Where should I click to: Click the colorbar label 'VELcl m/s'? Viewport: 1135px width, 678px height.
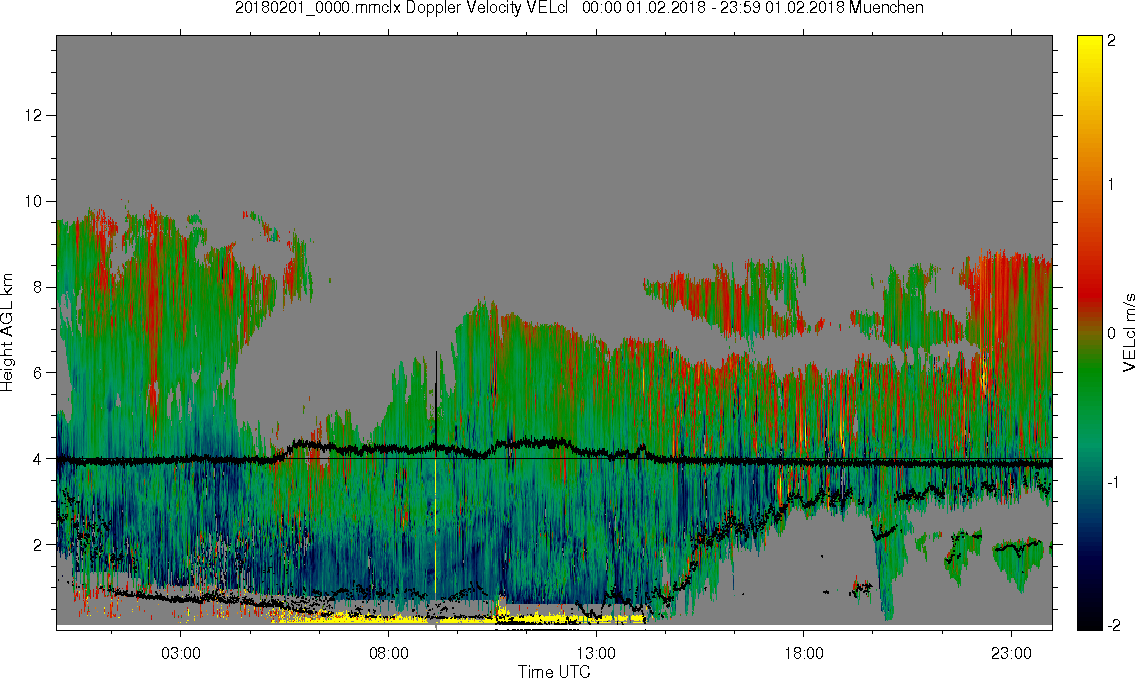tap(1128, 333)
